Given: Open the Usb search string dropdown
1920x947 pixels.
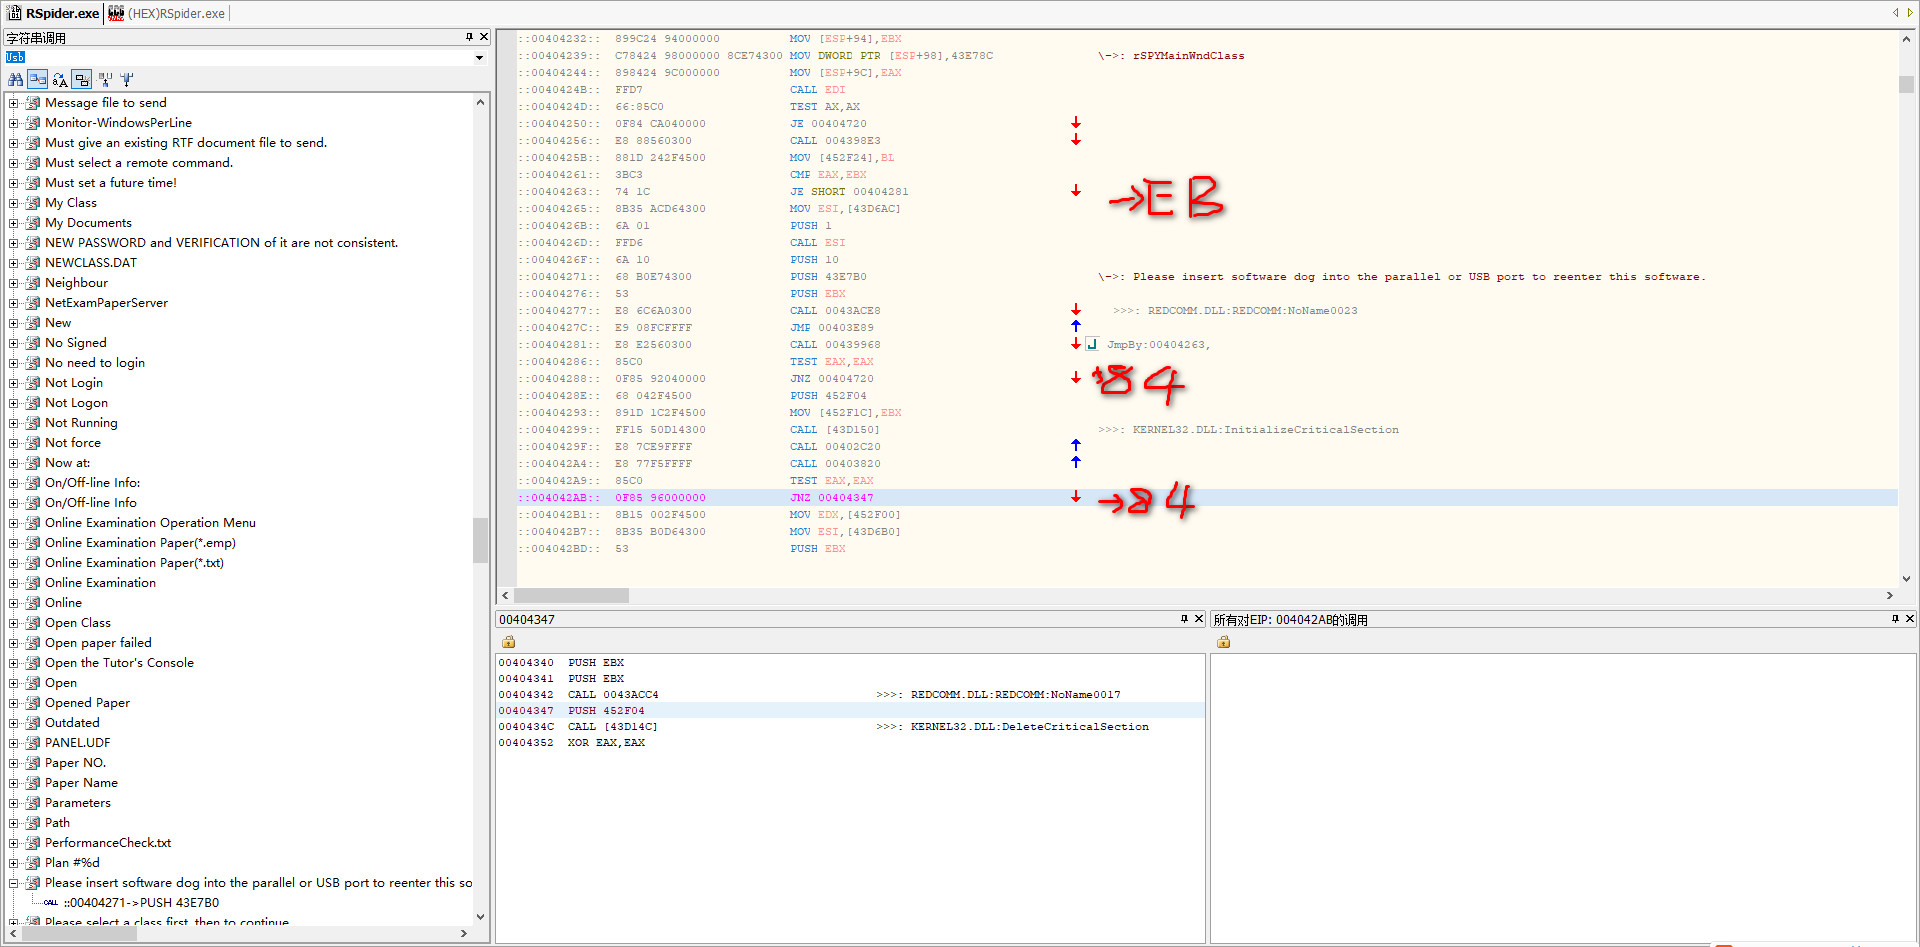Looking at the screenshot, I should pyautogui.click(x=479, y=58).
